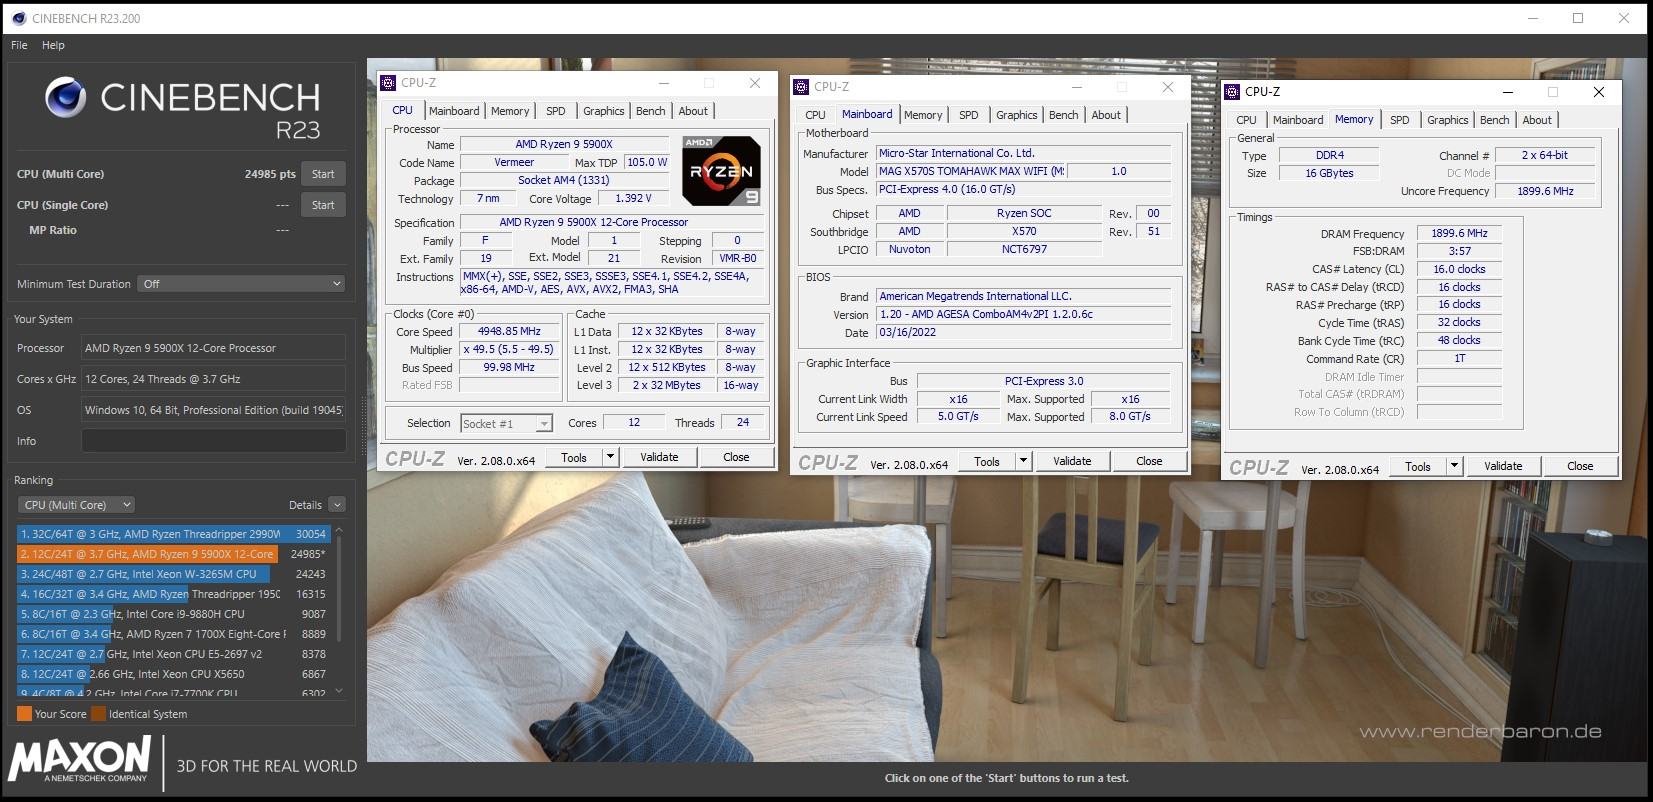1653x802 pixels.
Task: Open About tab in Memory CPU-Z window
Action: 1537,120
